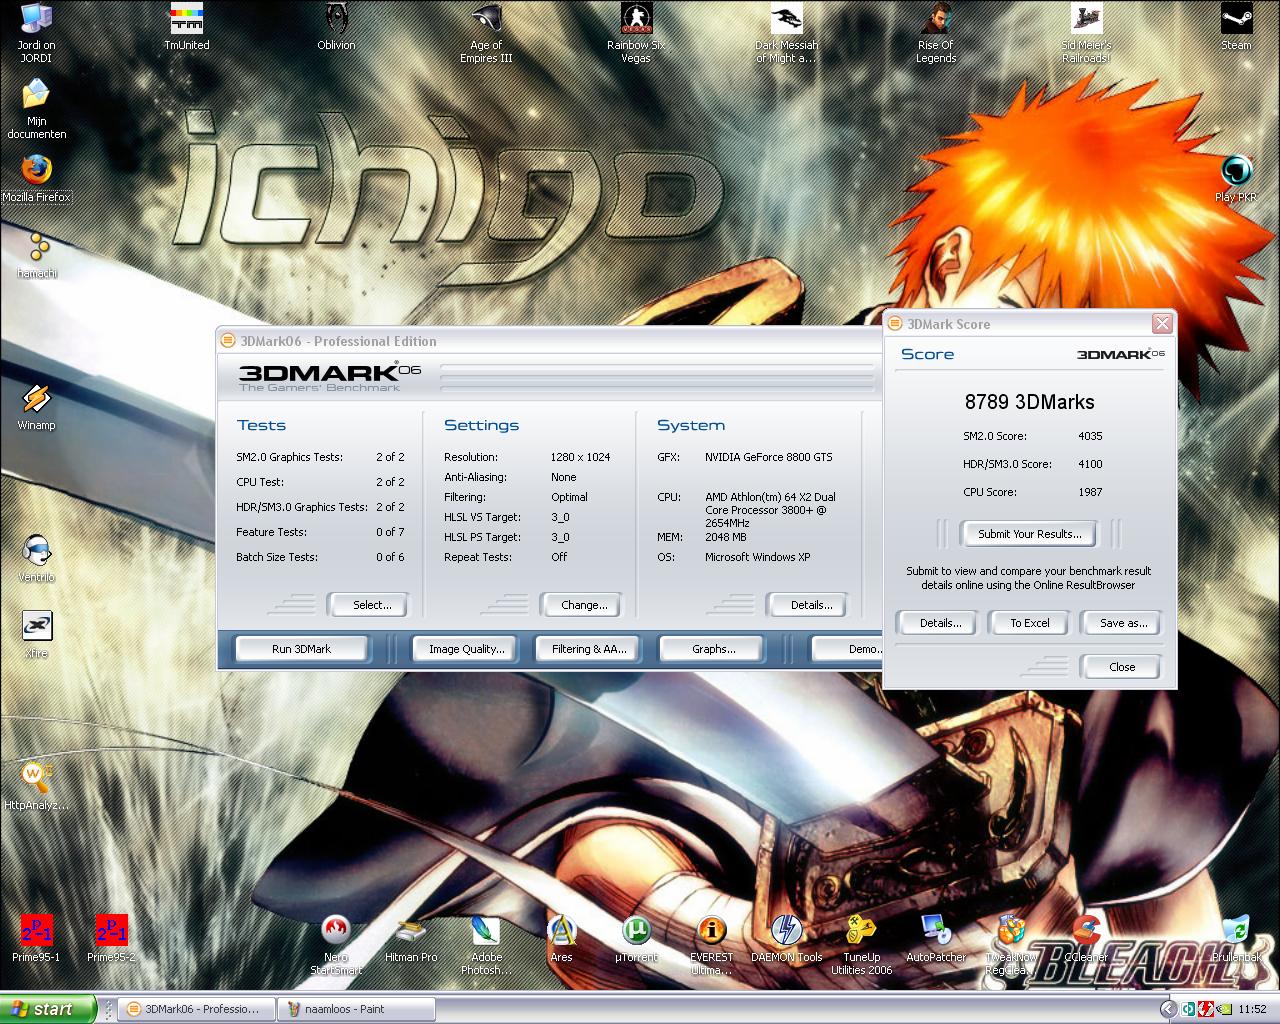1280x1024 pixels.
Task: Launch Nero StartSmart
Action: tap(336, 945)
